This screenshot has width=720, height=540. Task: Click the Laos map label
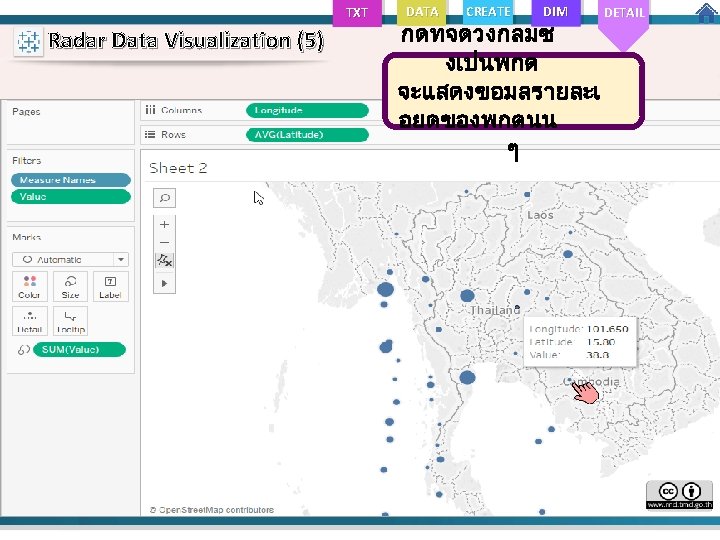pos(540,215)
